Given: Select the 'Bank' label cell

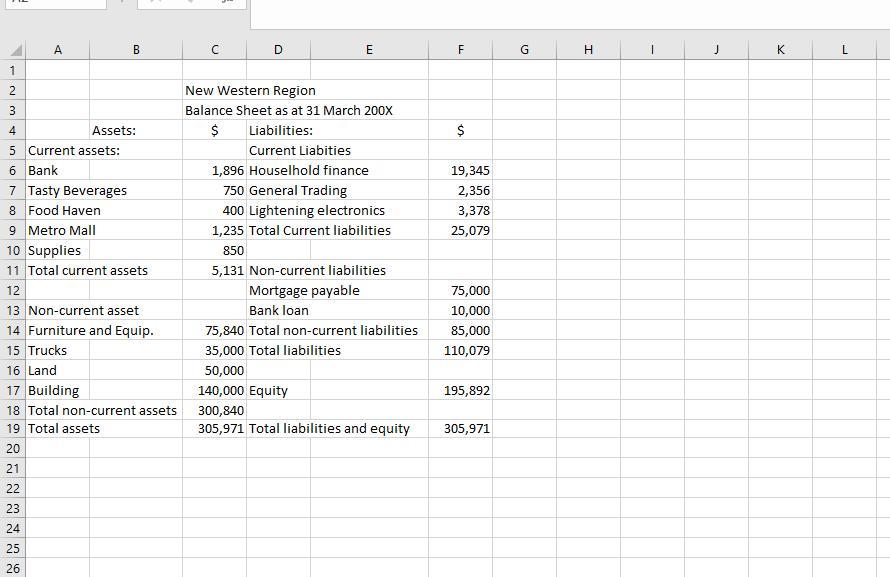Looking at the screenshot, I should coord(57,170).
